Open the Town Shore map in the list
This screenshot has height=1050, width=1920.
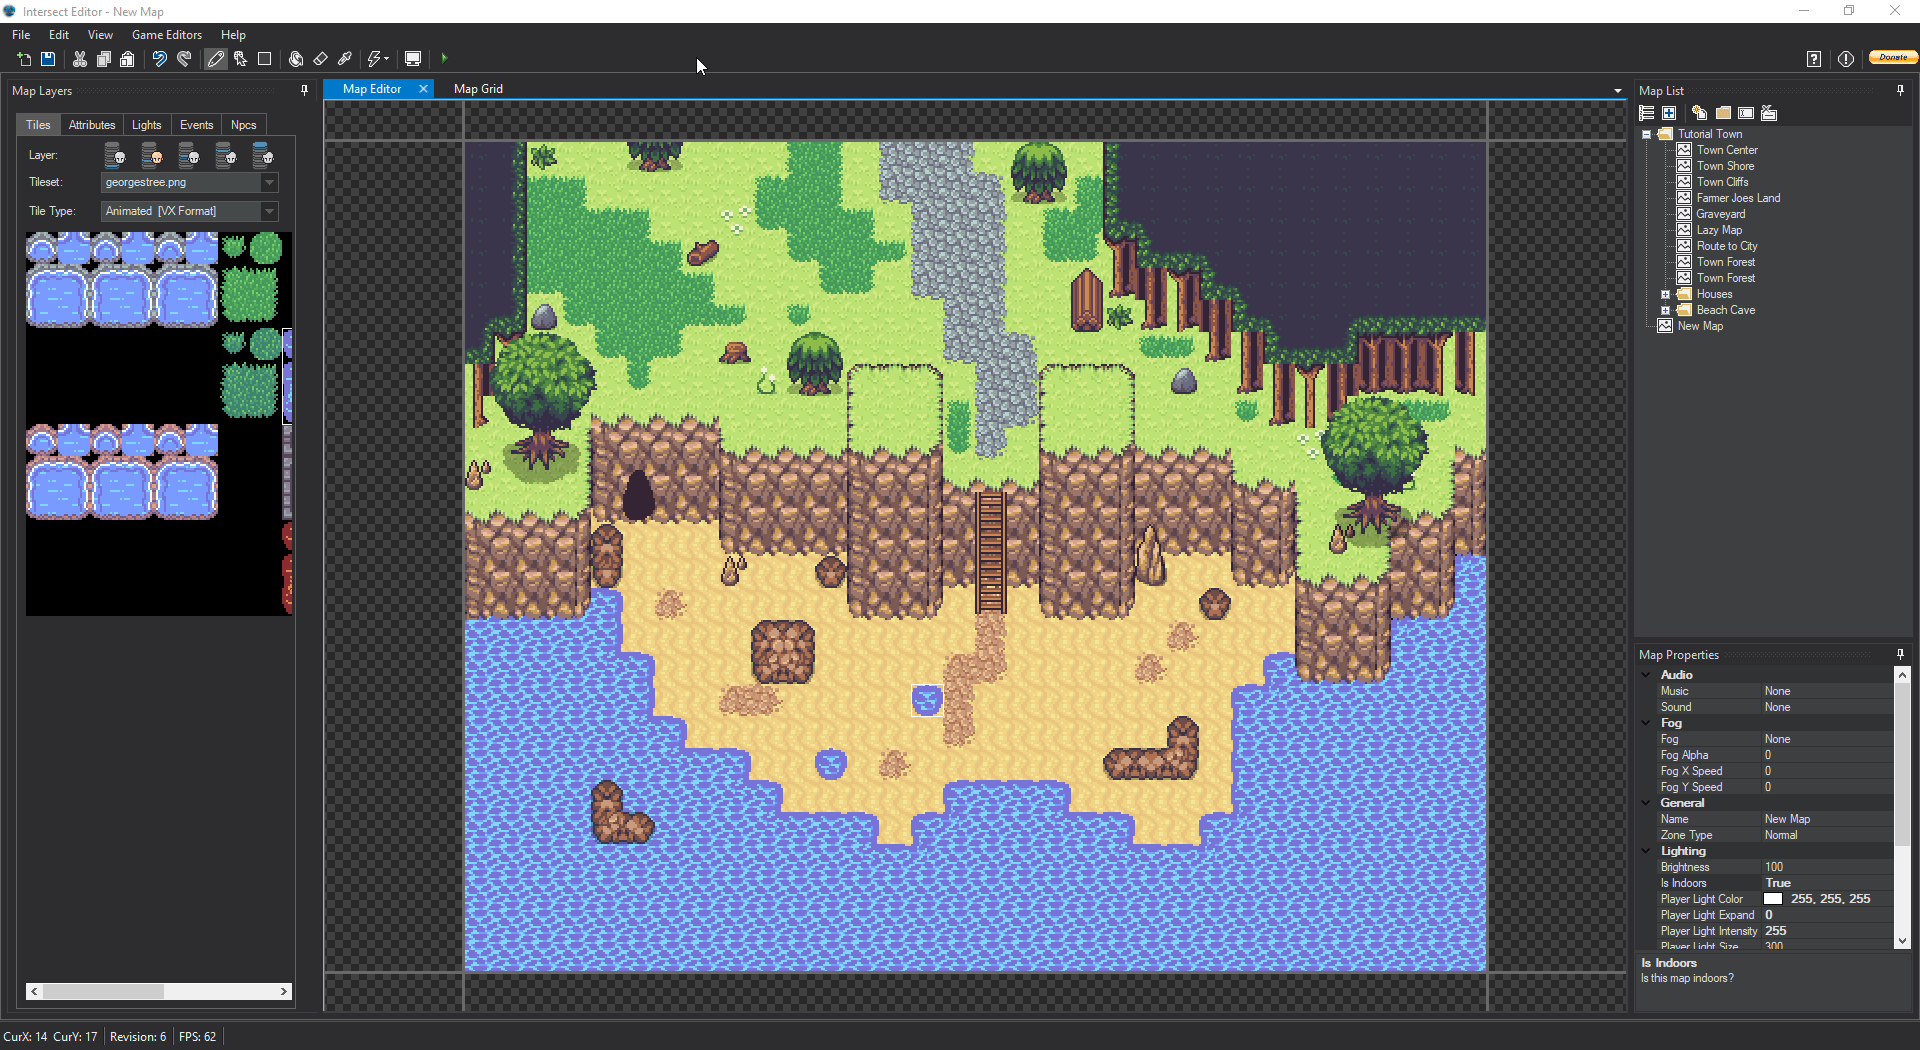(1725, 166)
